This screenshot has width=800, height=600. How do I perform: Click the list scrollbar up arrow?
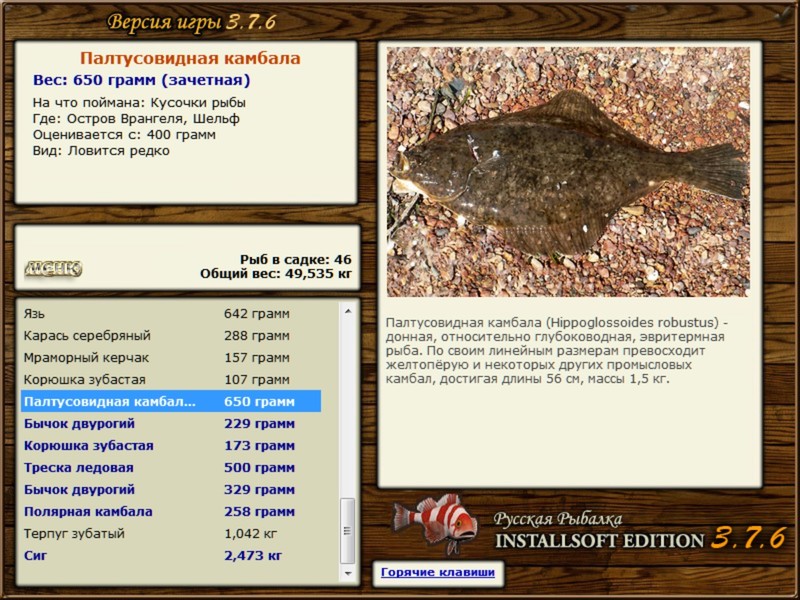[x=348, y=311]
